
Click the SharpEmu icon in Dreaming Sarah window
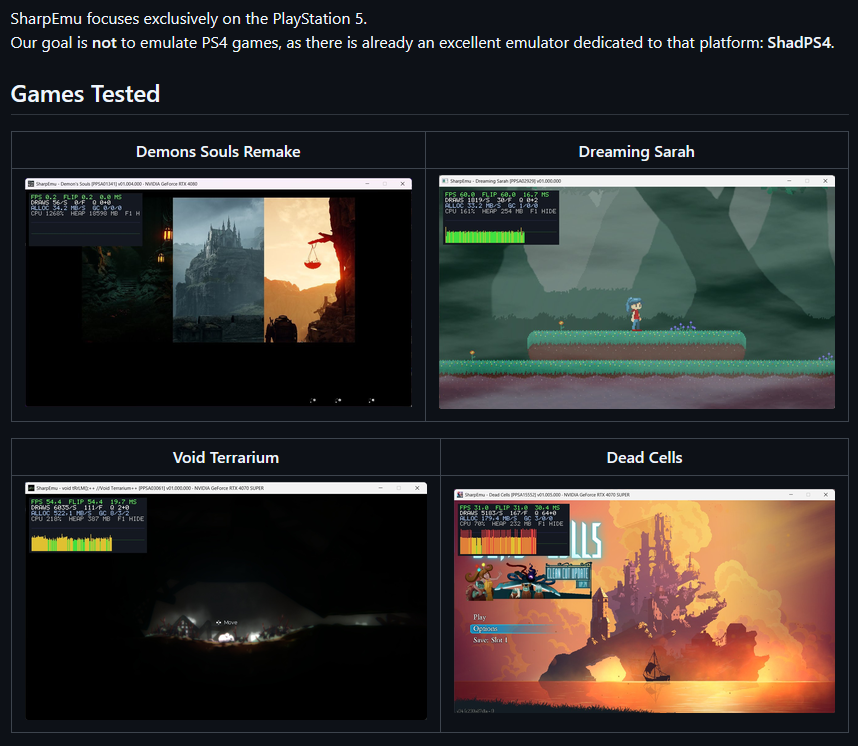point(445,181)
